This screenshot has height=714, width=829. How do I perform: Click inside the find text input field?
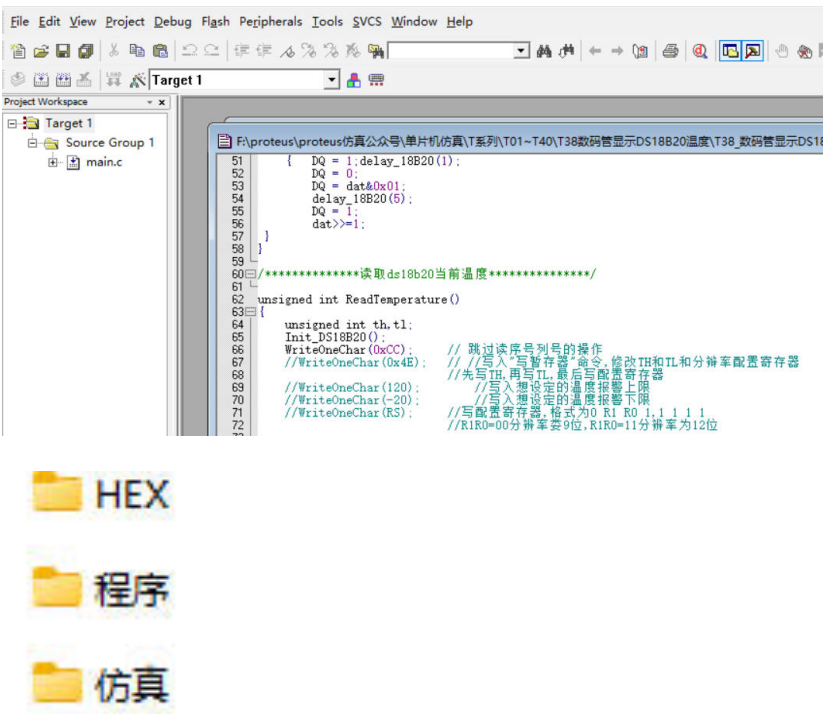[452, 51]
